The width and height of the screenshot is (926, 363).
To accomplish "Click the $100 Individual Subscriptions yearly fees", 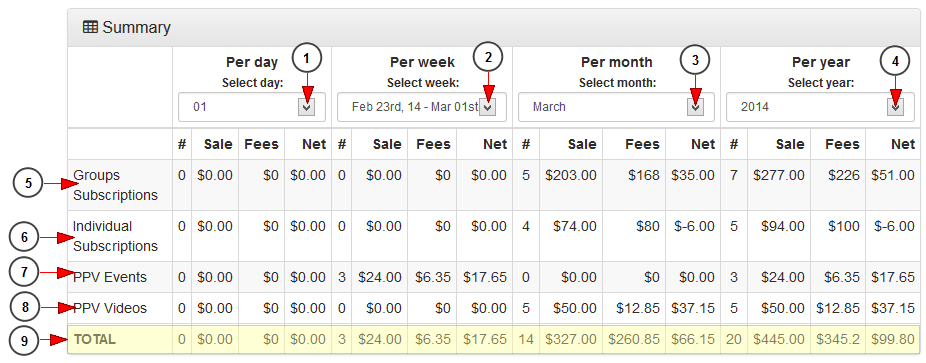I will tap(843, 226).
